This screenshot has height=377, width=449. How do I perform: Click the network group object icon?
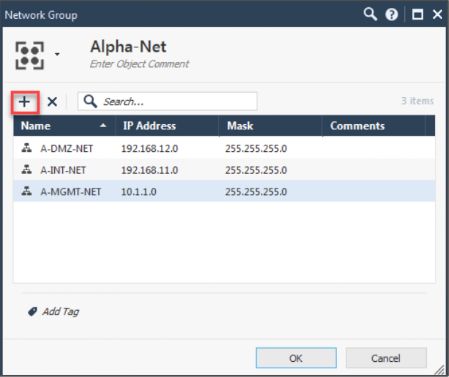coord(30,55)
